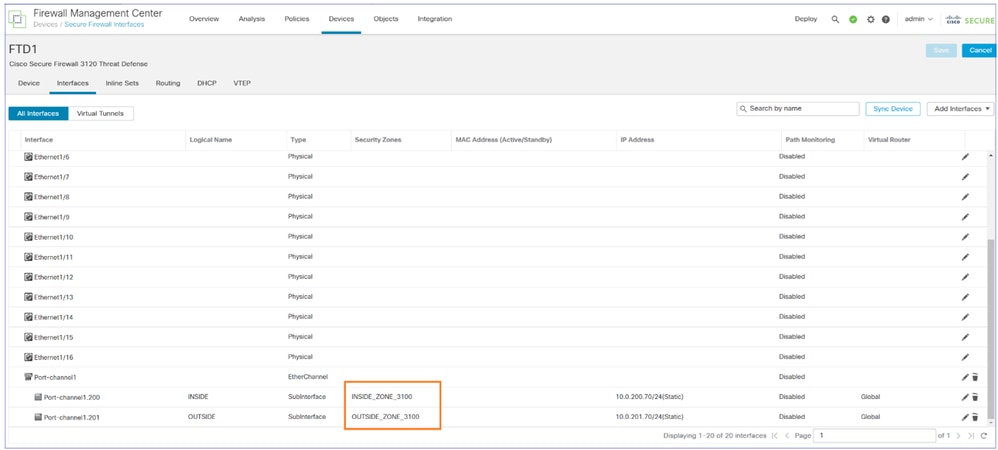Click the Save button
The height and width of the screenshot is (450, 998).
pyautogui.click(x=941, y=50)
